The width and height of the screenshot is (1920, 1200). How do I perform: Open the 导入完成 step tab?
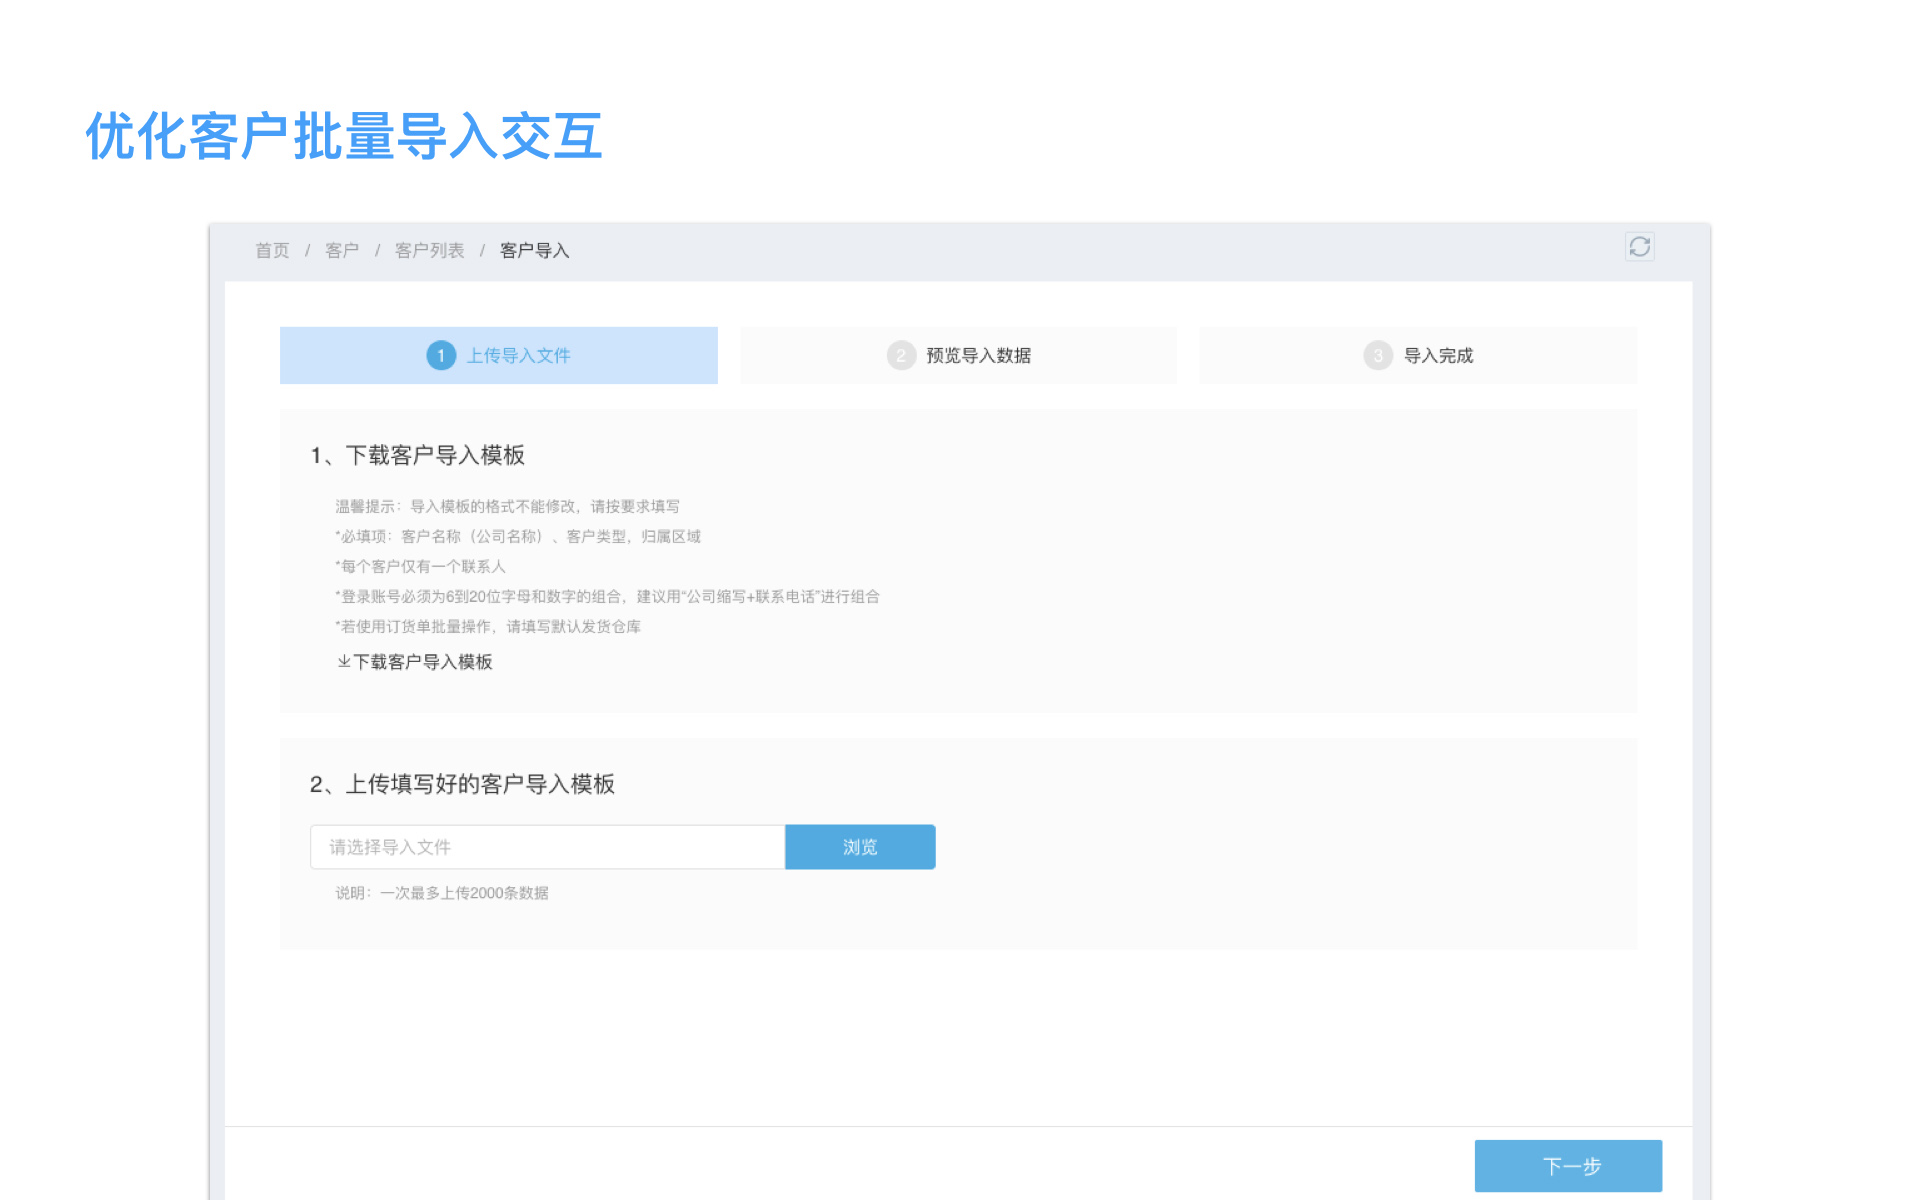(1438, 355)
